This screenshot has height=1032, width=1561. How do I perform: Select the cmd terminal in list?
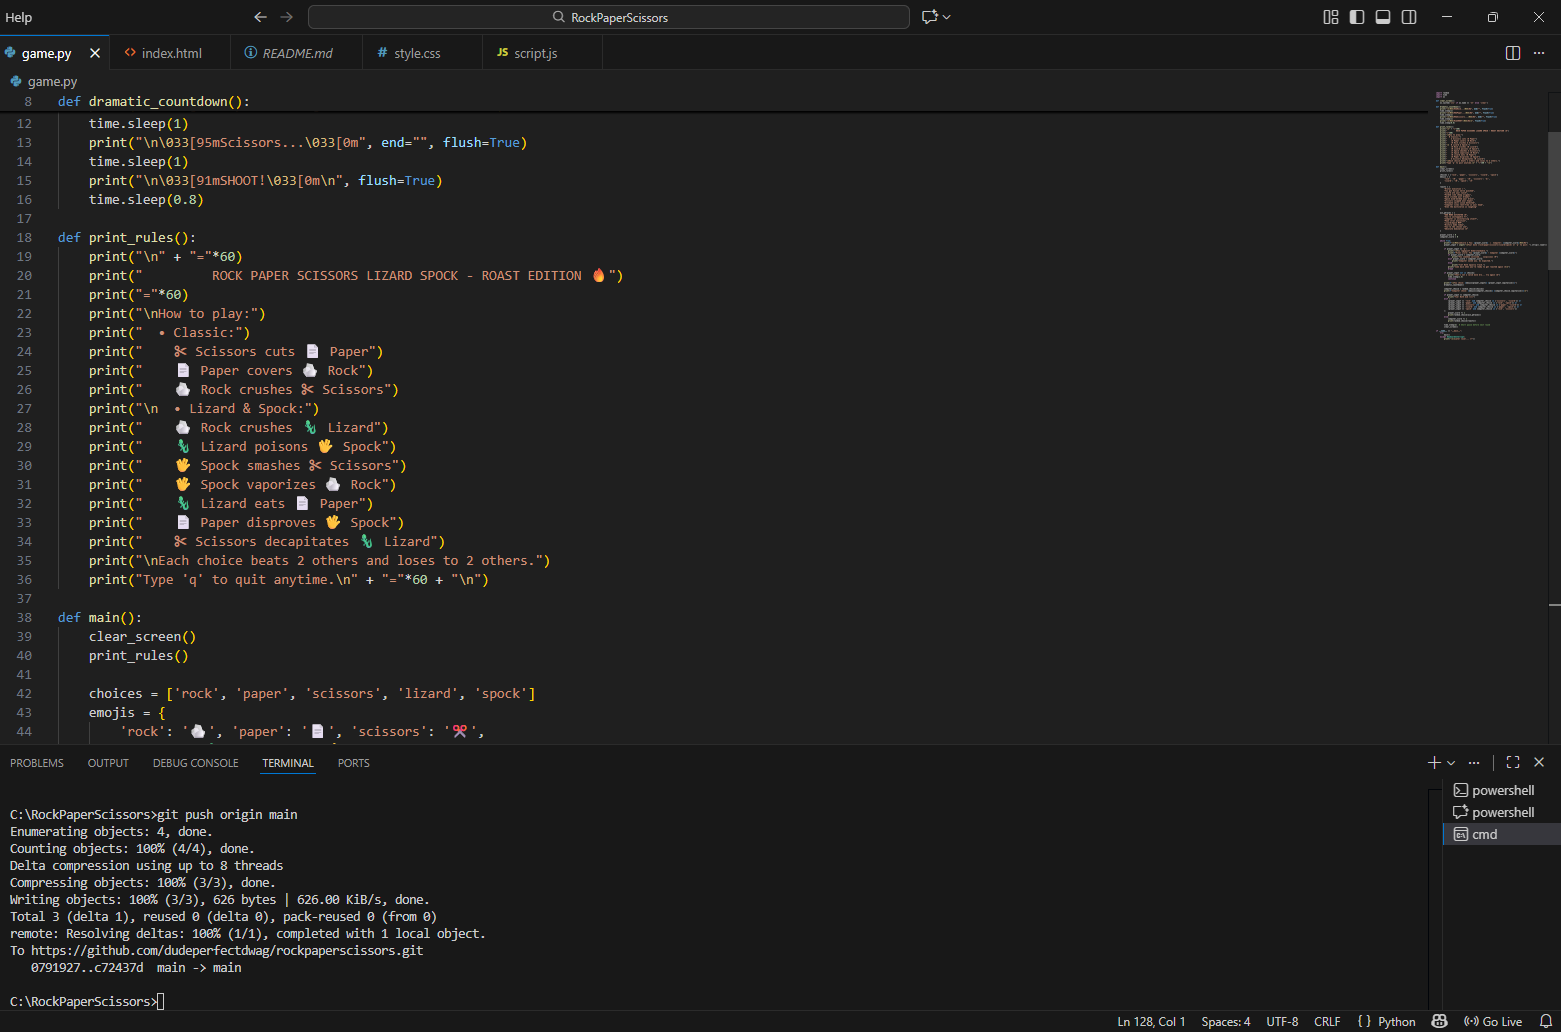pyautogui.click(x=1485, y=834)
